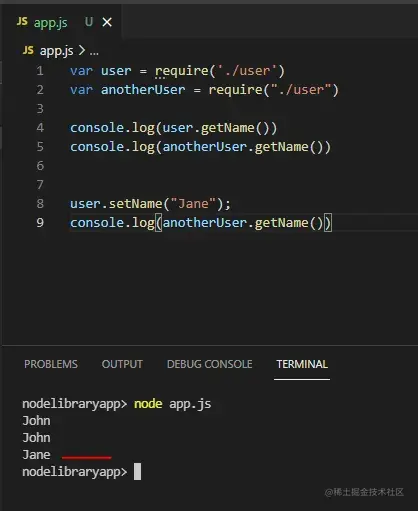Click 'anotherUser' variable on line 2
The width and height of the screenshot is (418, 511).
click(x=143, y=90)
